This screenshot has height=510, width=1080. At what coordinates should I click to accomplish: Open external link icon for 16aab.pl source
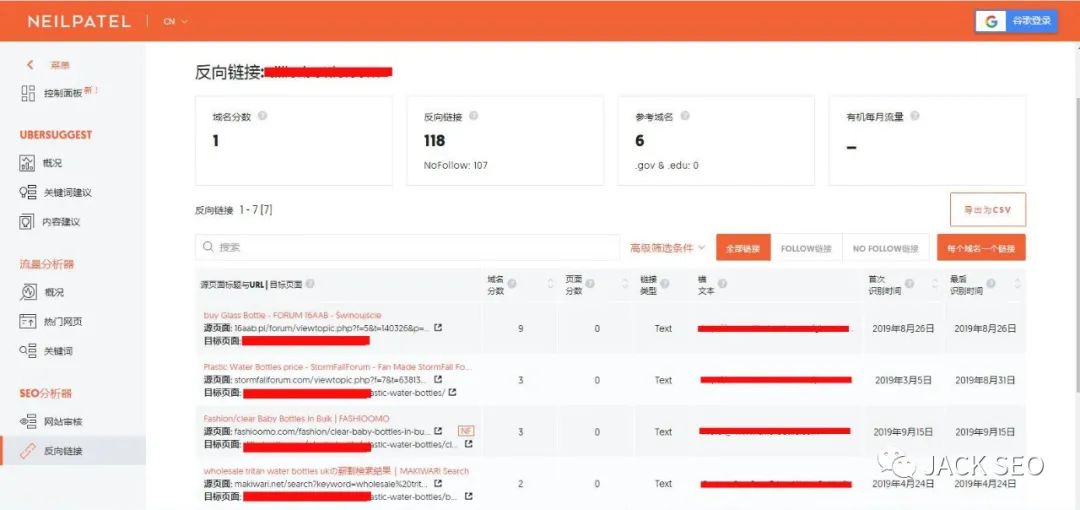point(438,327)
